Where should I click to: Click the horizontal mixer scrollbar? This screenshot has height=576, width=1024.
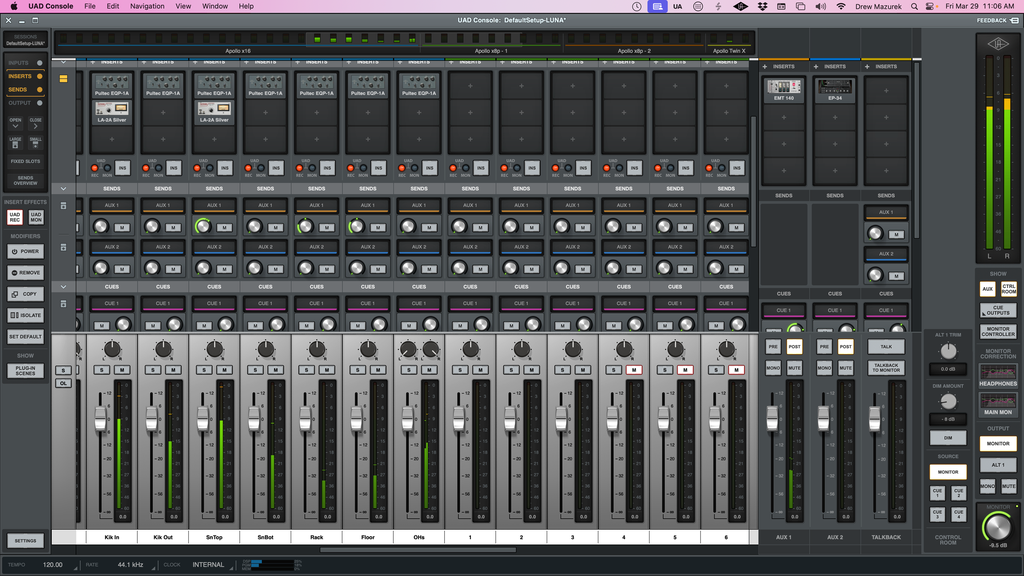[x=418, y=550]
